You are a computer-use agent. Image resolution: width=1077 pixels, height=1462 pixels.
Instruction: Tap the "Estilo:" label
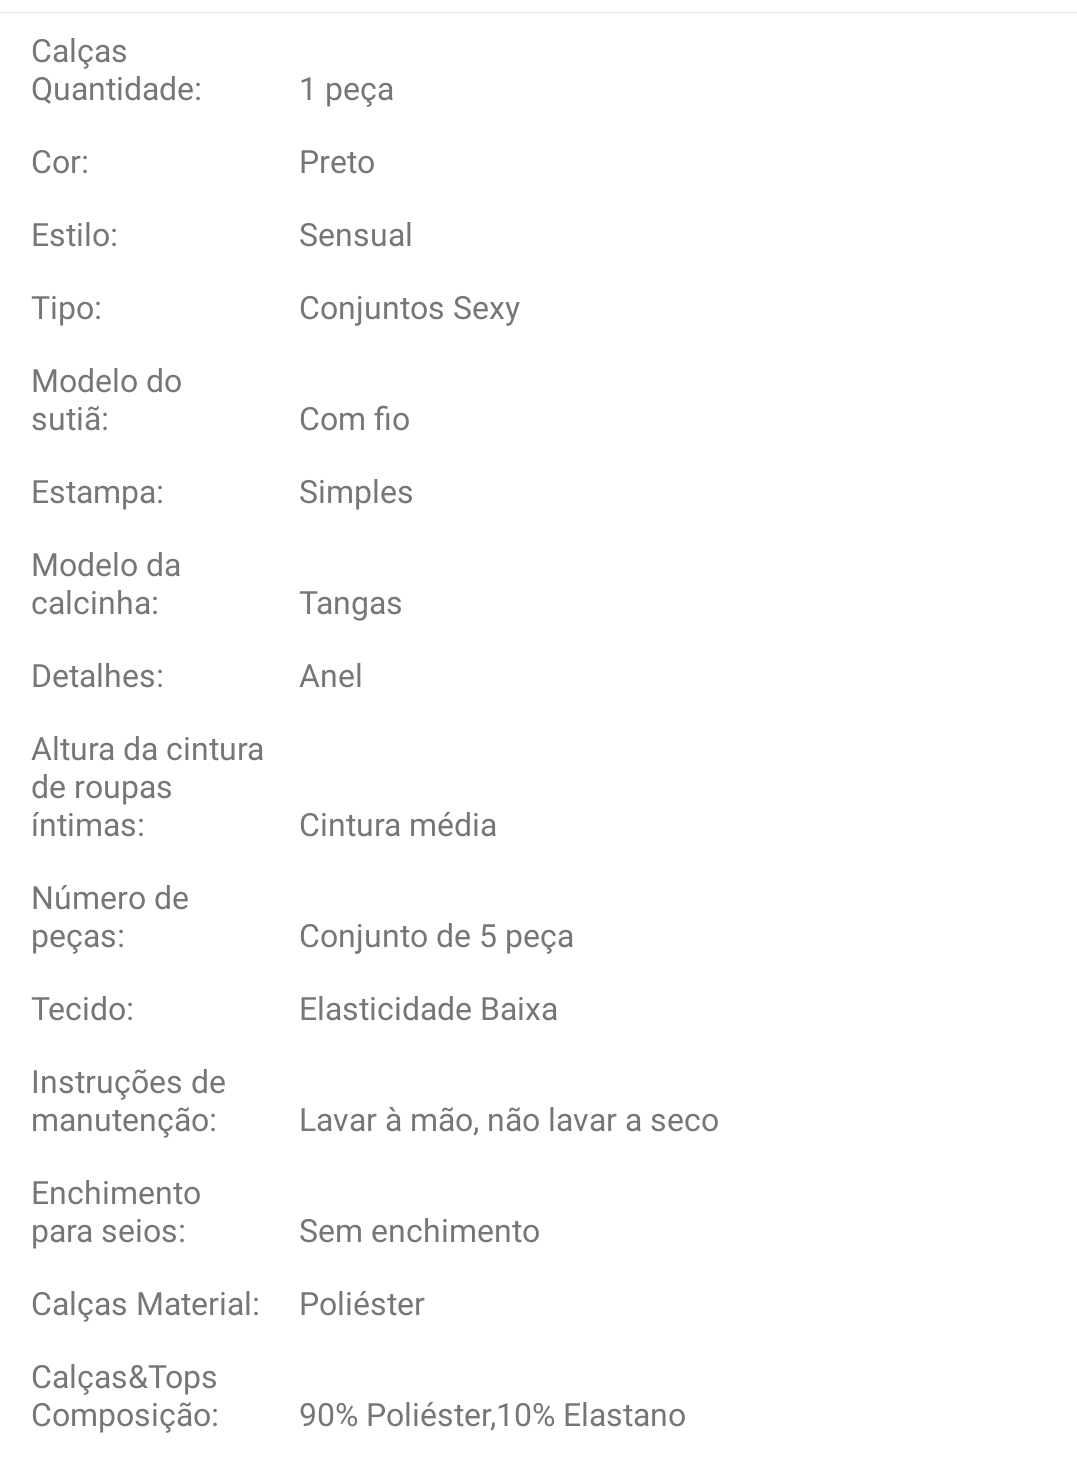(x=75, y=235)
